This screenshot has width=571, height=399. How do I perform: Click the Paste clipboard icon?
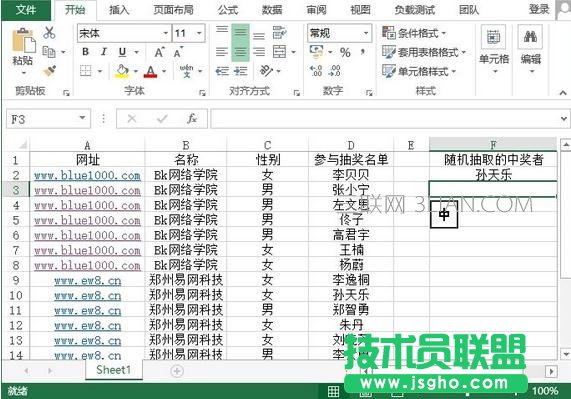point(24,40)
